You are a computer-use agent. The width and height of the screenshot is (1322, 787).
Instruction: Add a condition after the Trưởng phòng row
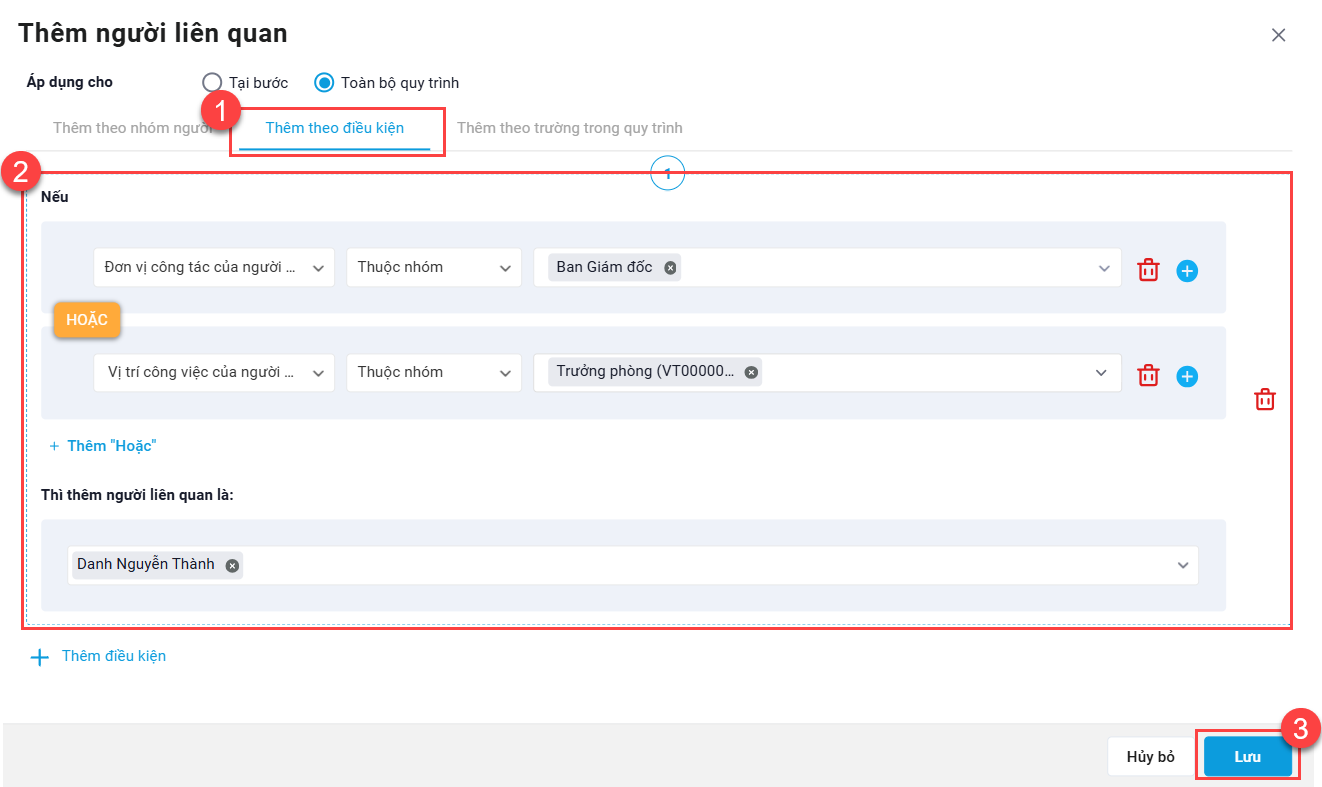pos(1187,376)
